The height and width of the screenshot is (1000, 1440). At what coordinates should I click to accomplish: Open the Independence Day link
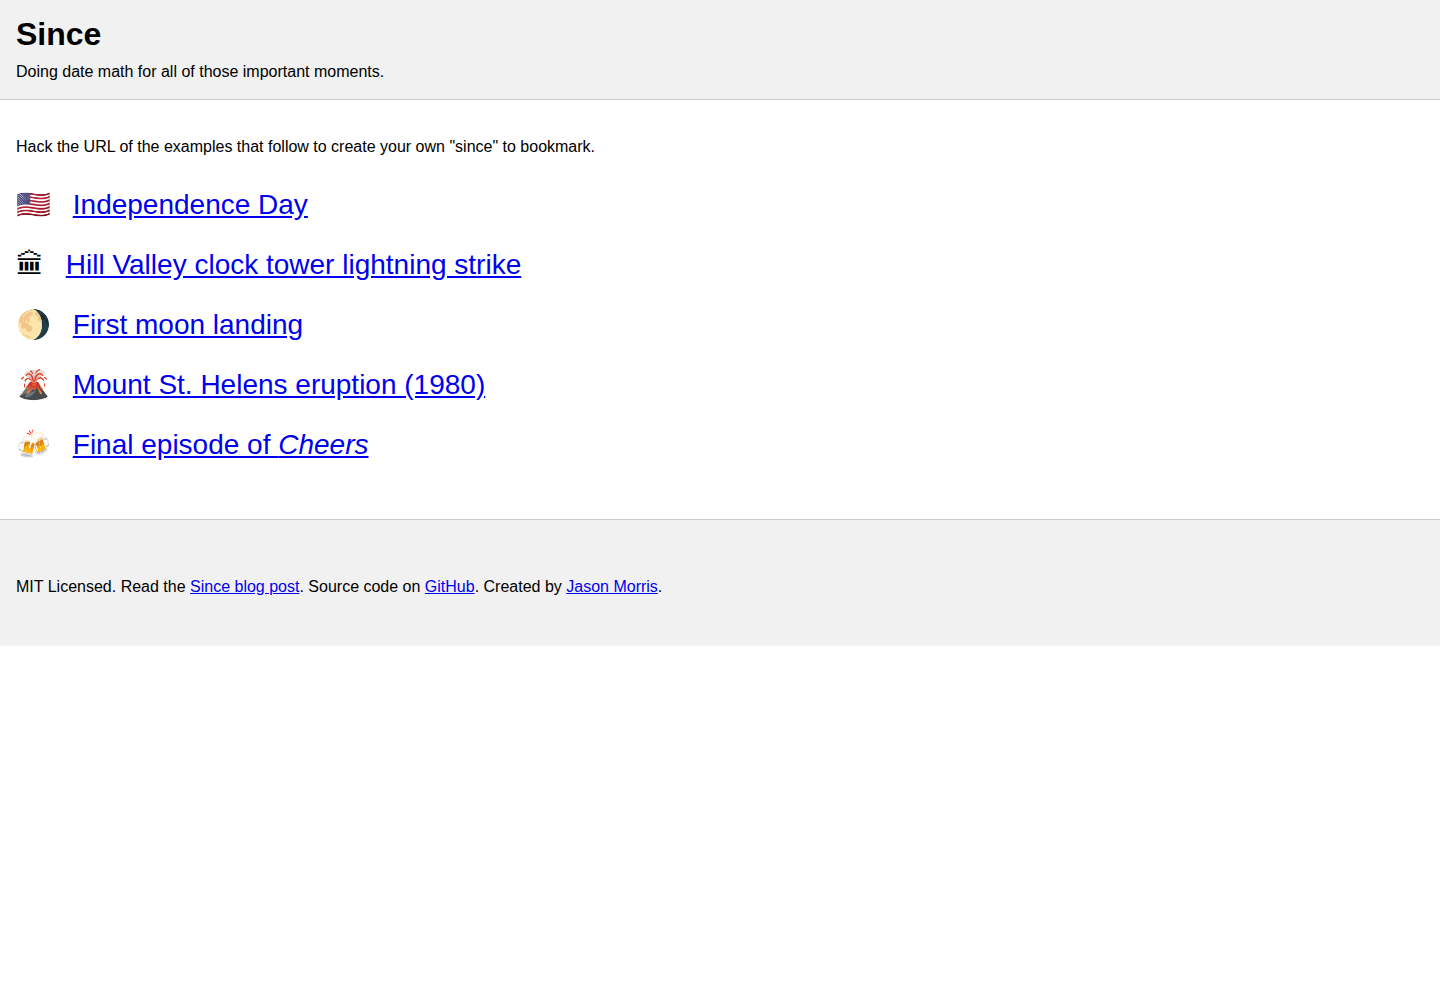coord(190,205)
